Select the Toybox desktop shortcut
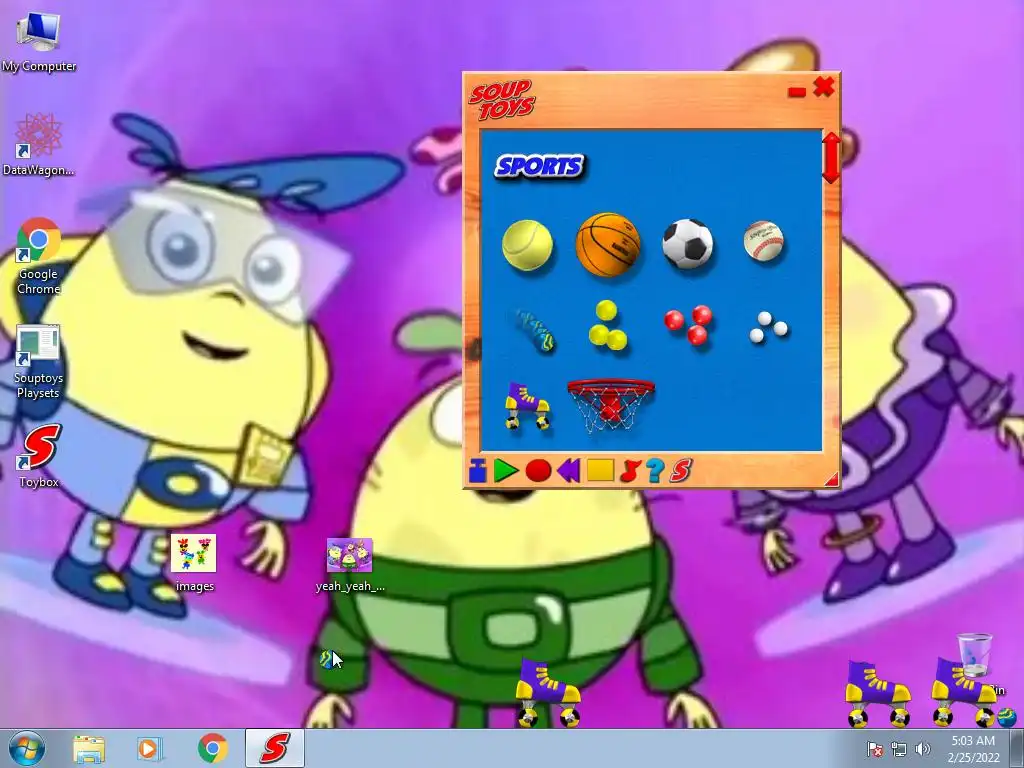 (39, 456)
